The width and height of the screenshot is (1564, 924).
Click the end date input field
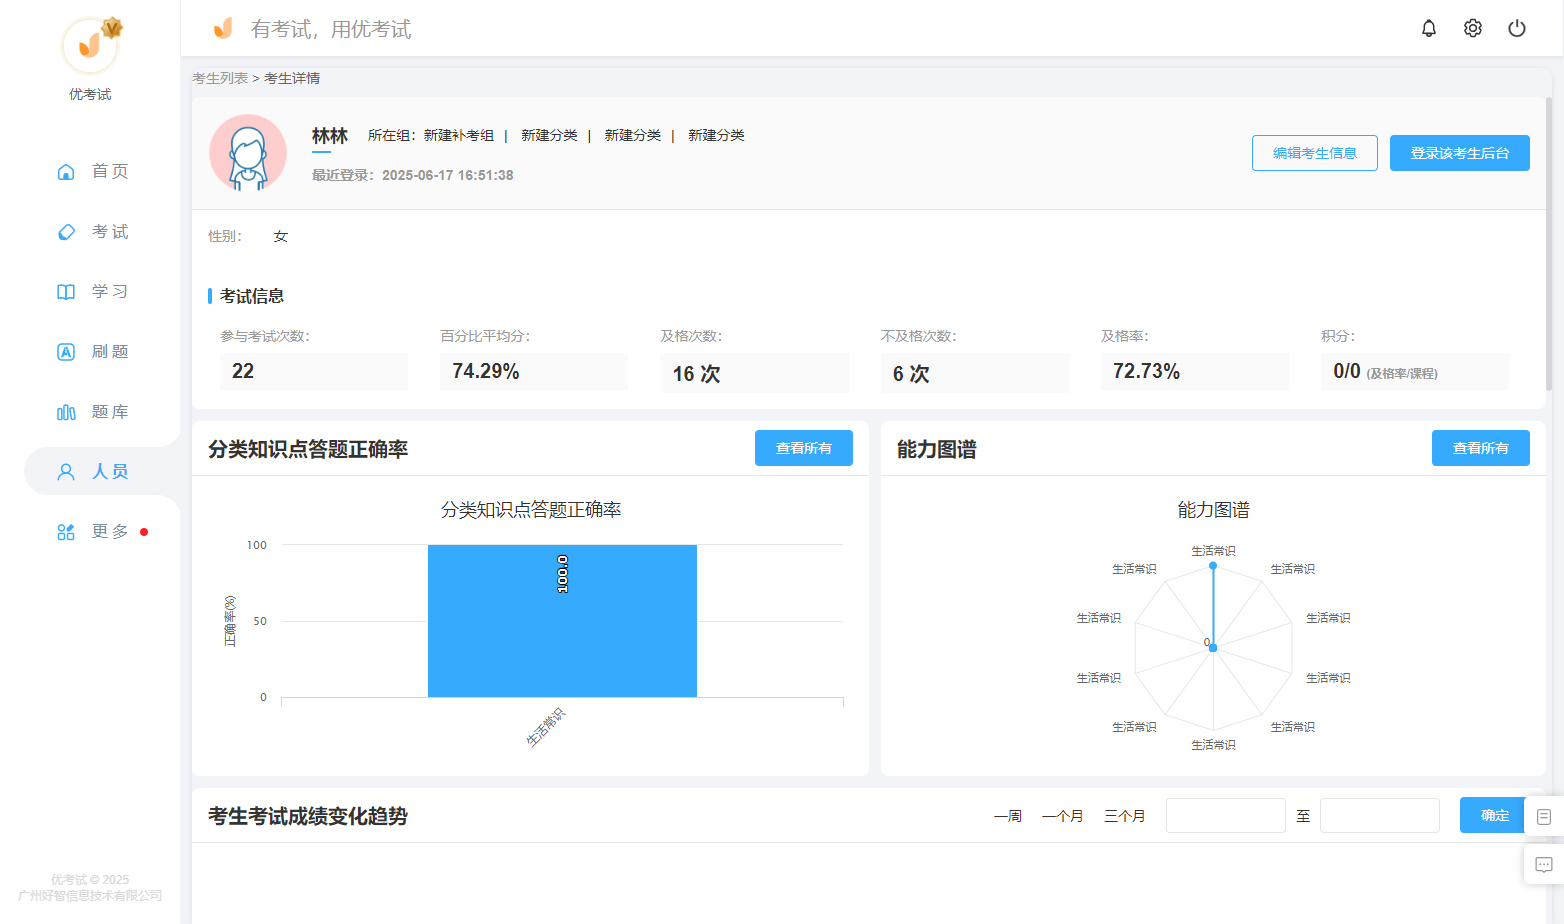click(1380, 816)
